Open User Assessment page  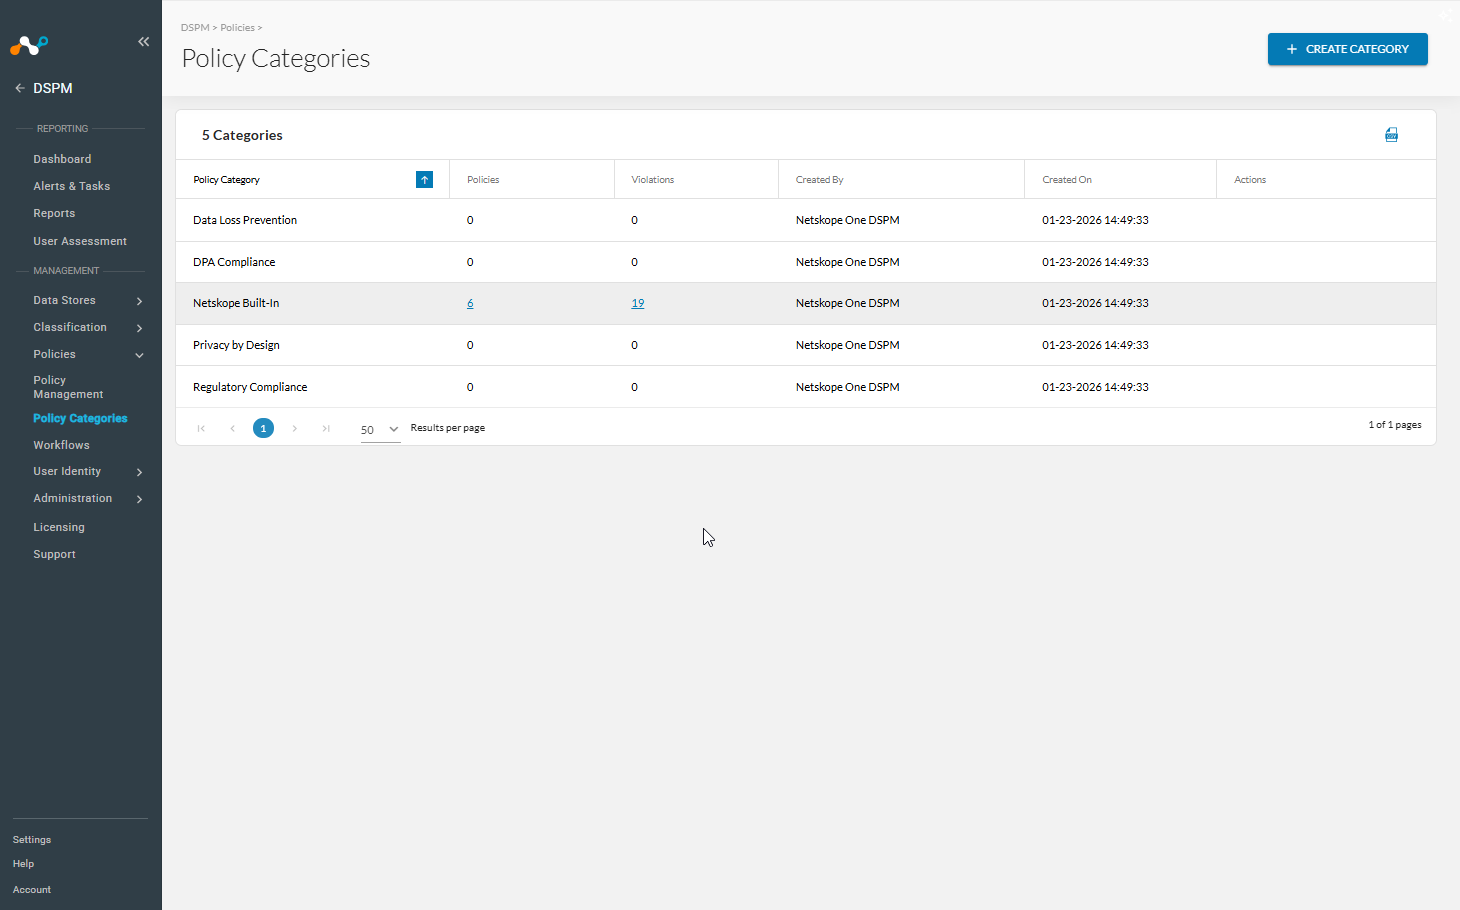tap(80, 241)
